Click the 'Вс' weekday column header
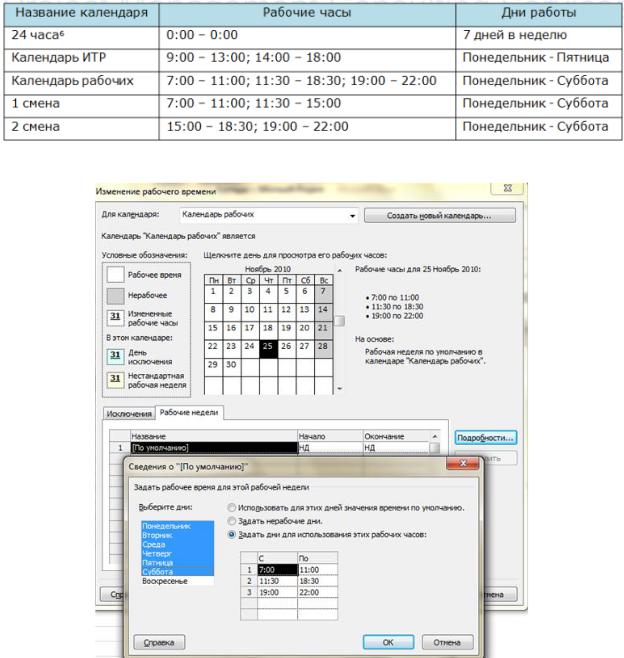Screen dimensions: 624x658 pyautogui.click(x=323, y=280)
